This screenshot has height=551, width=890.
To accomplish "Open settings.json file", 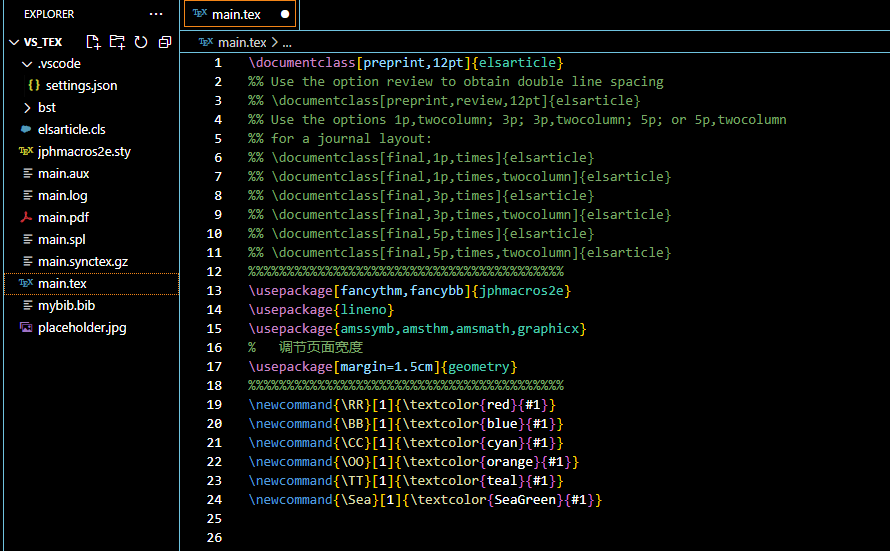I will point(81,85).
